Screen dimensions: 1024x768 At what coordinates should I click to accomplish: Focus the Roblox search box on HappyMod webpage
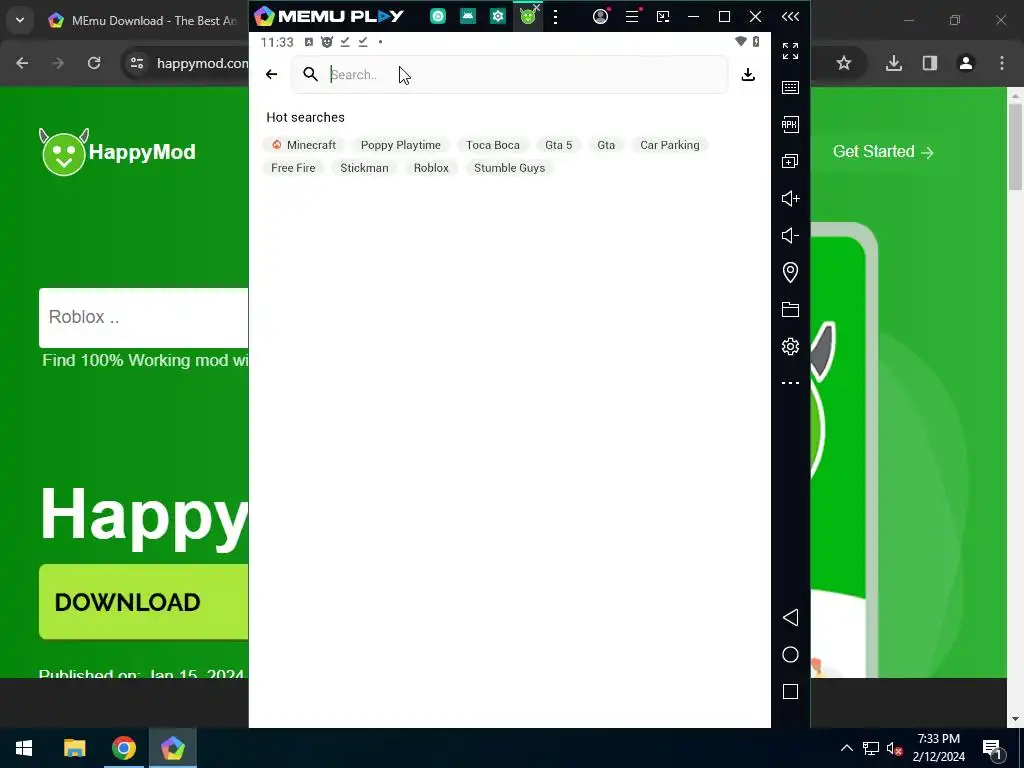pyautogui.click(x=144, y=317)
